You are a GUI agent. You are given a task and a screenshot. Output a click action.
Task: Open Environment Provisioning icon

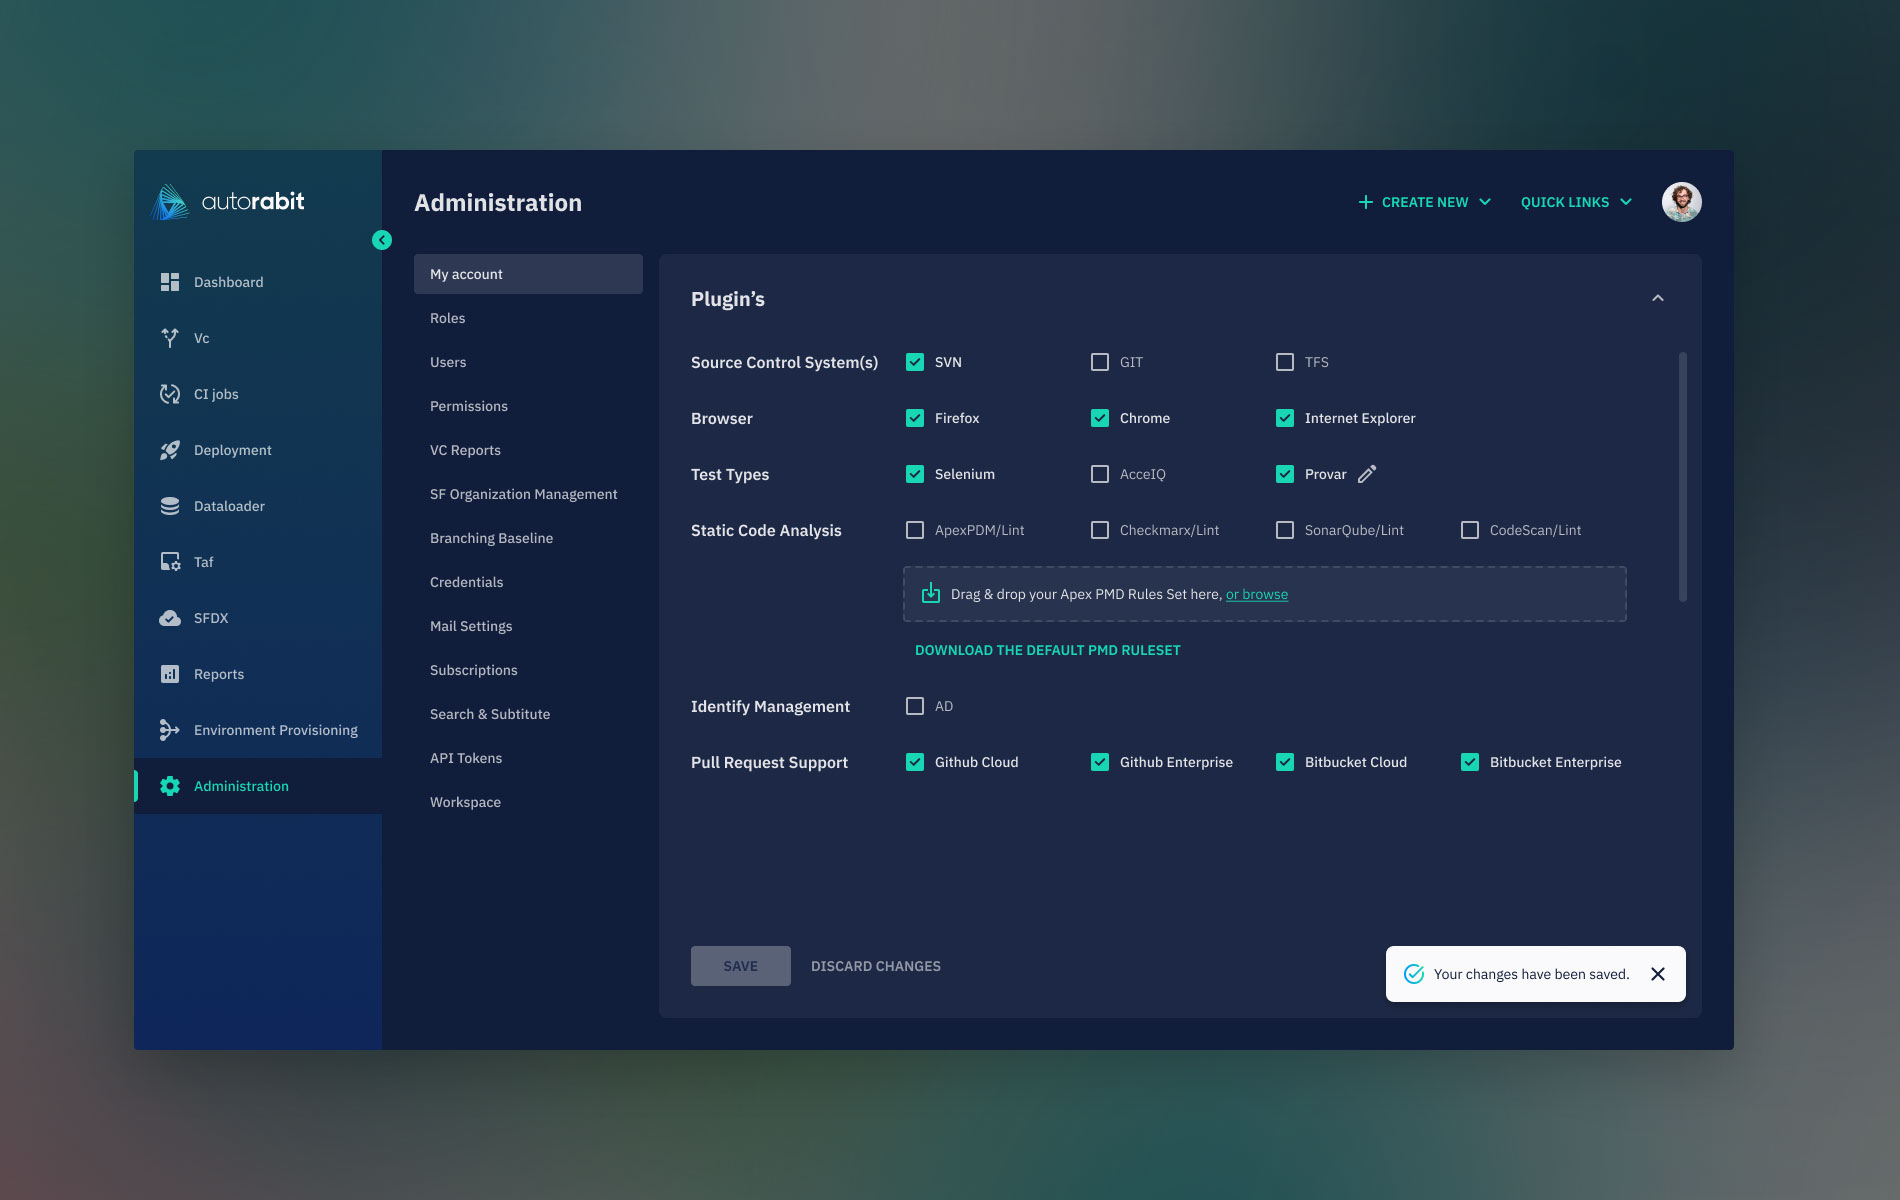[x=170, y=730]
